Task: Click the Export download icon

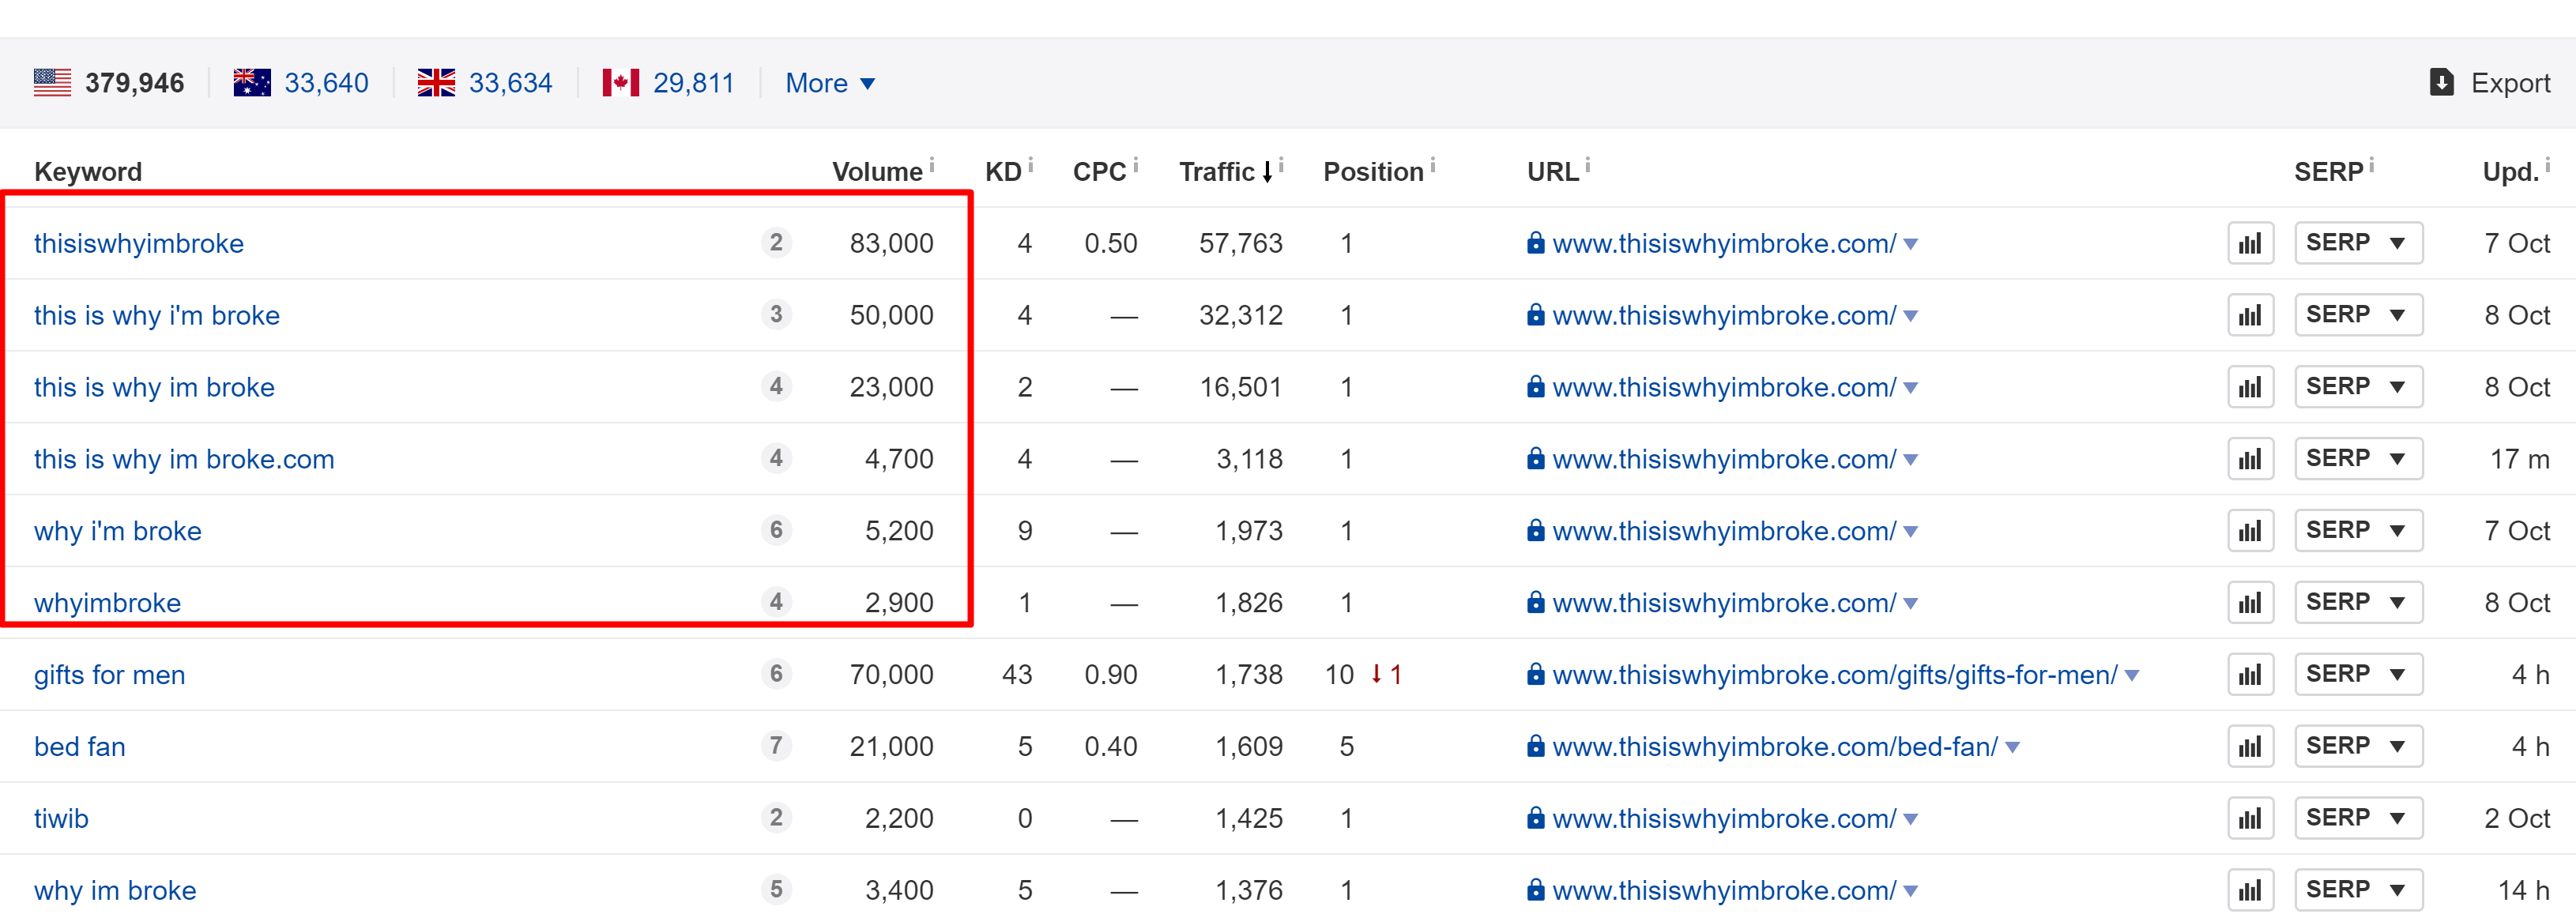Action: (x=2441, y=82)
